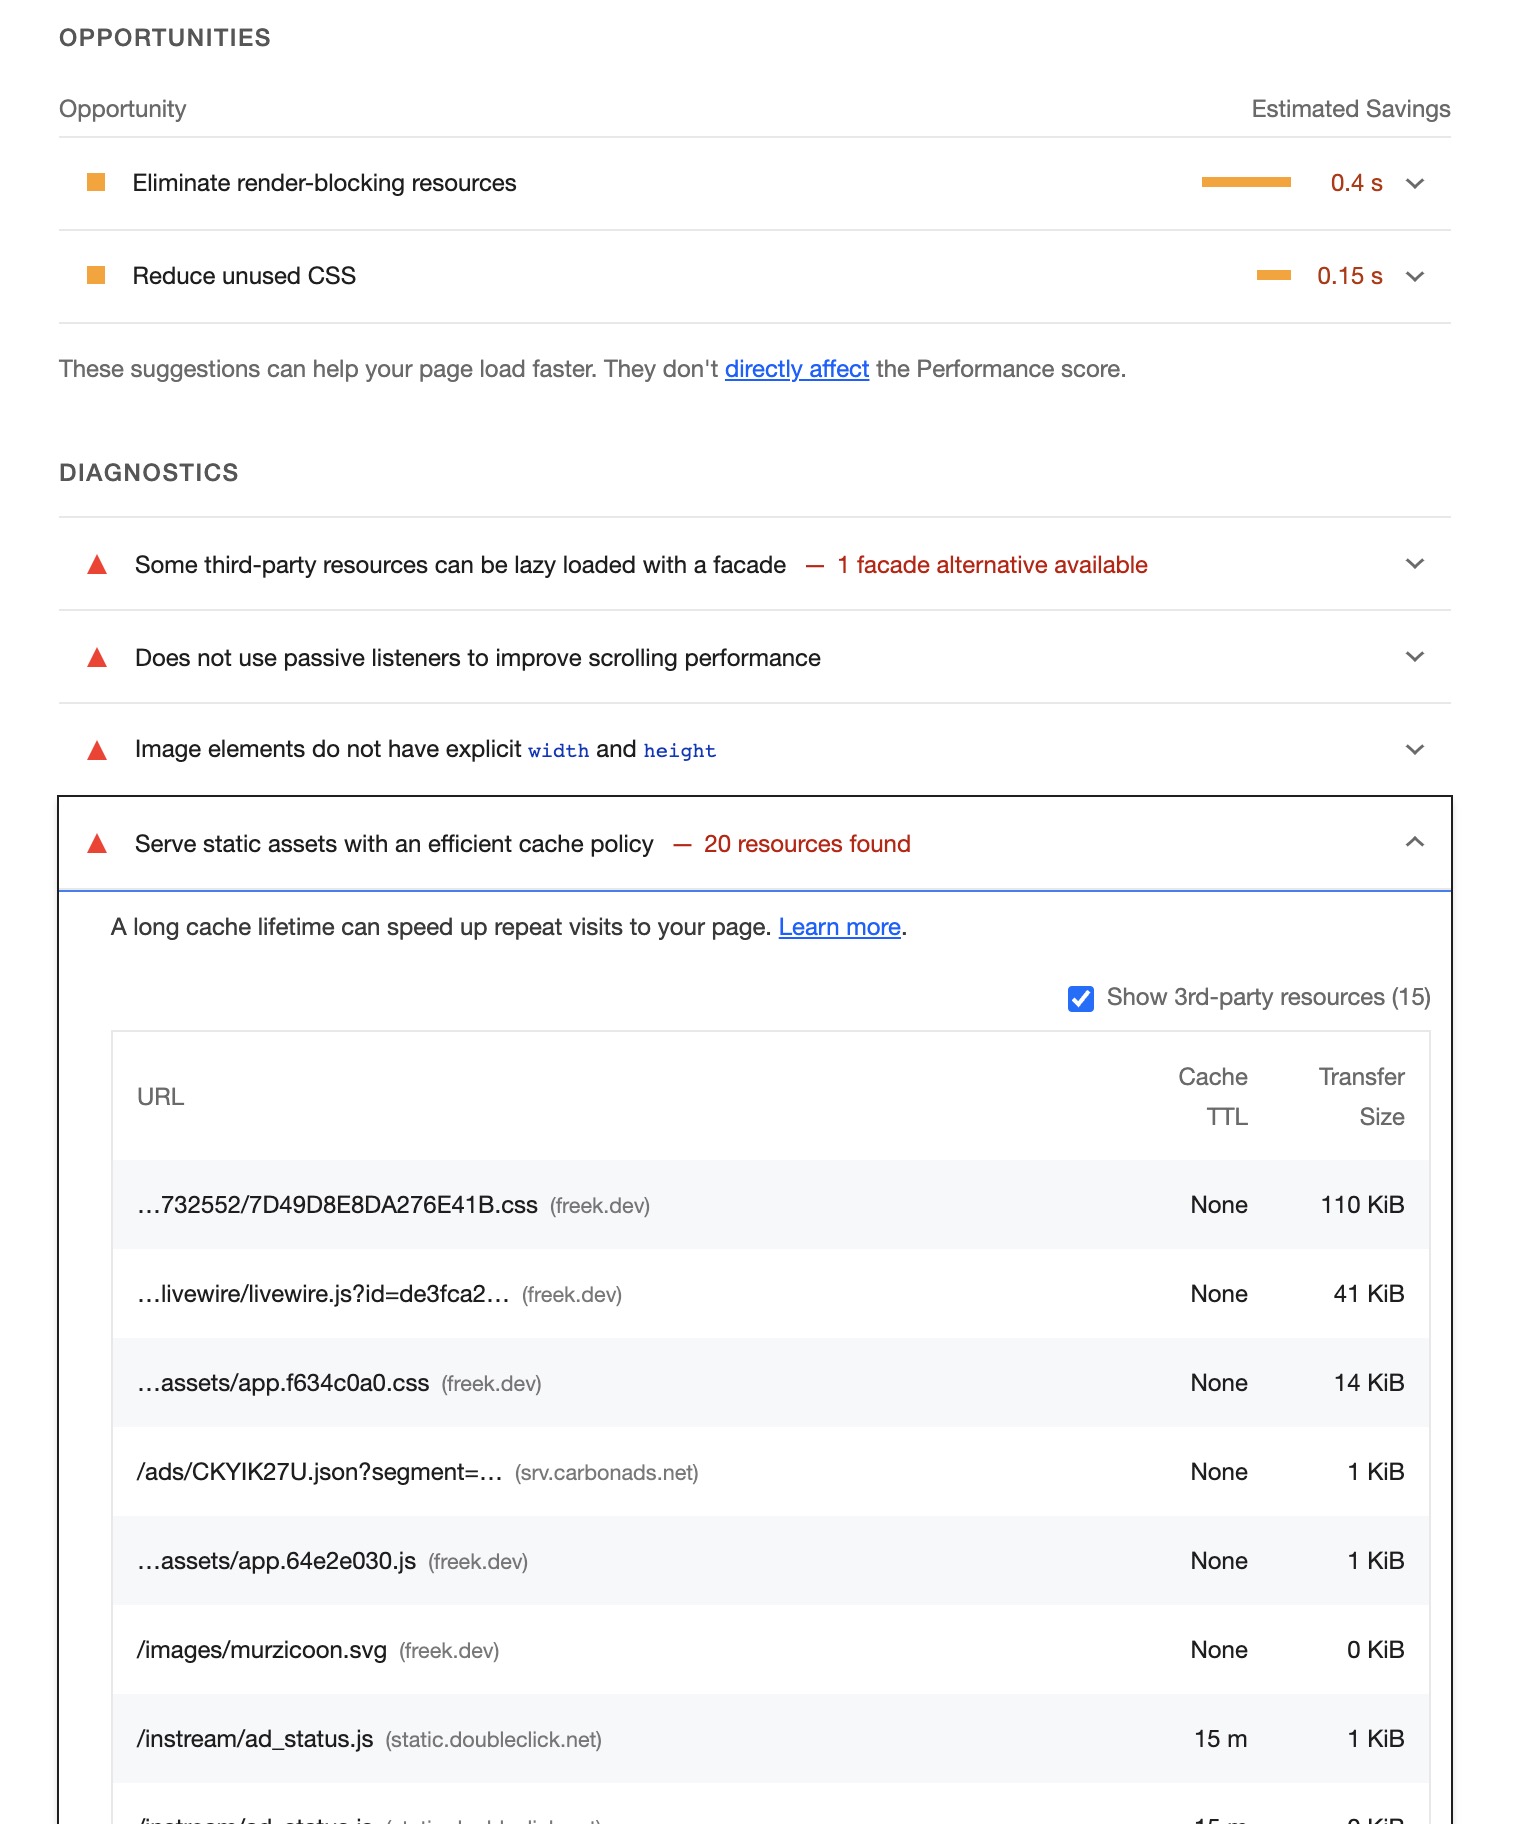Click red triangle beside cache policy audit
Image resolution: width=1522 pixels, height=1824 pixels.
pyautogui.click(x=97, y=844)
